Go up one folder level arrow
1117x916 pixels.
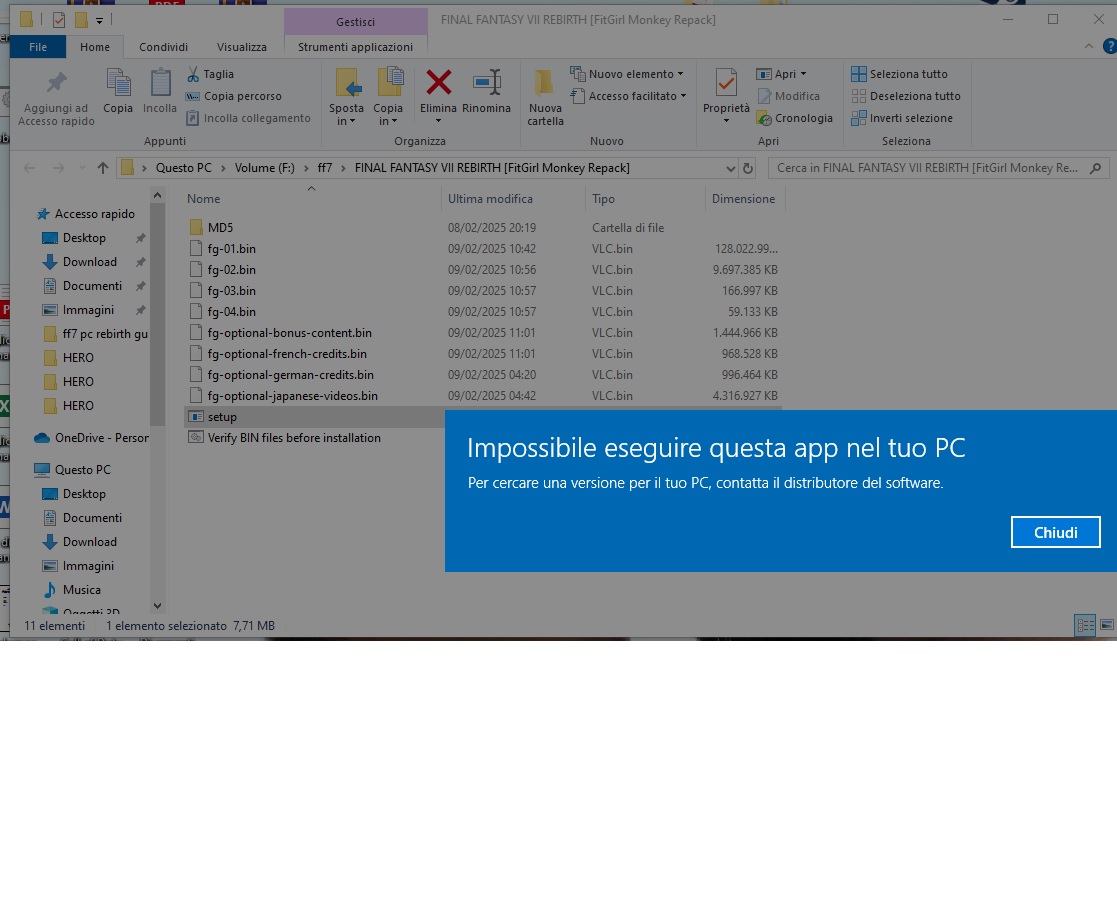click(103, 168)
